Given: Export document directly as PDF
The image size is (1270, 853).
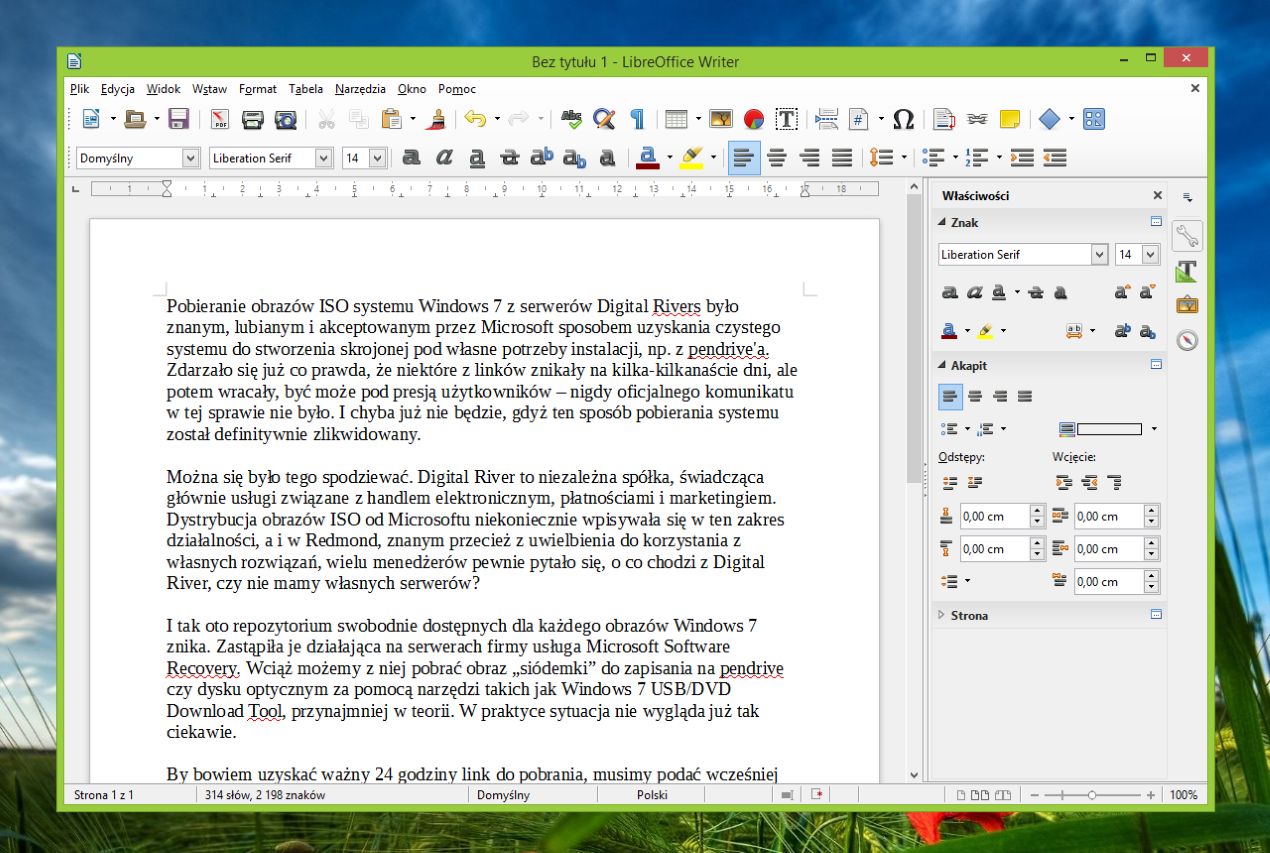Looking at the screenshot, I should click(220, 120).
